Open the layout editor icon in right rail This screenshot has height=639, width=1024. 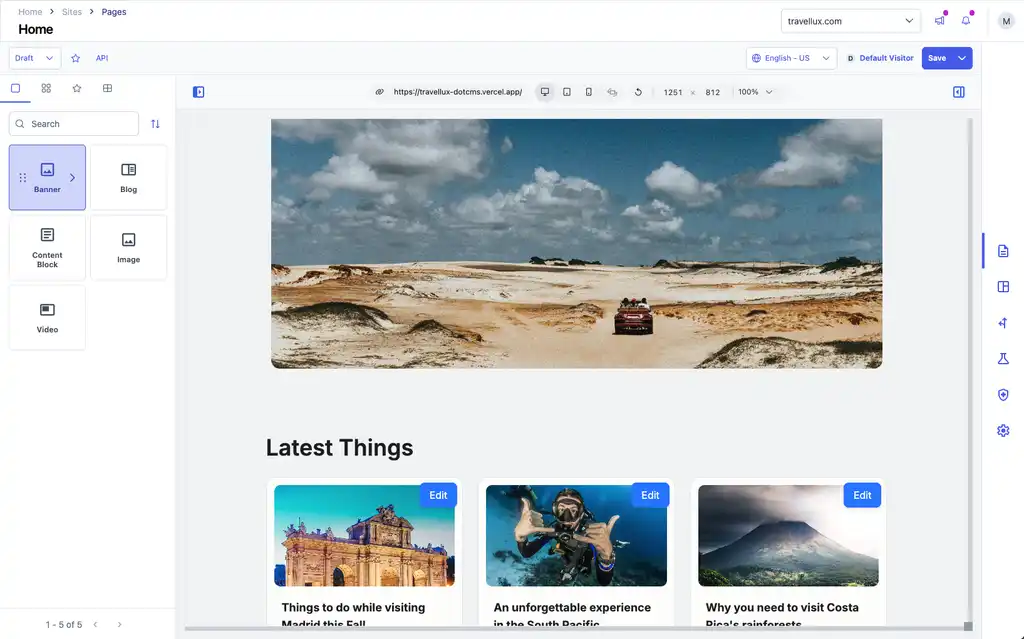click(1003, 287)
